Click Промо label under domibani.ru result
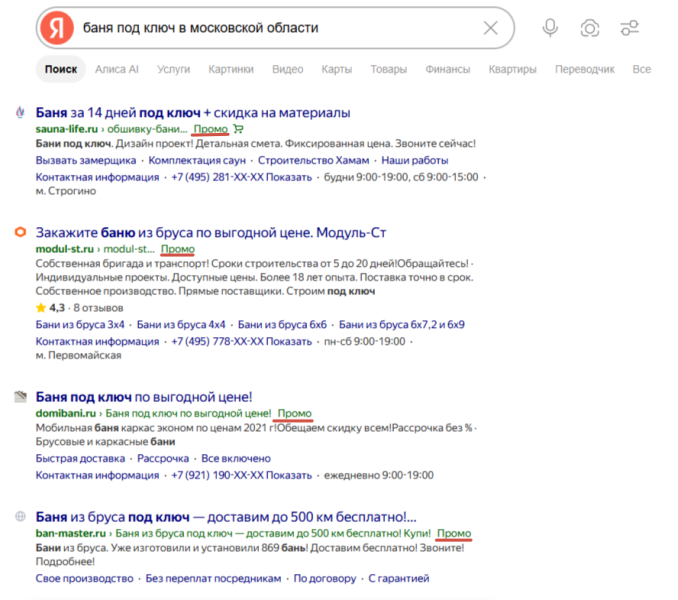Image resolution: width=678 pixels, height=600 pixels. [294, 413]
